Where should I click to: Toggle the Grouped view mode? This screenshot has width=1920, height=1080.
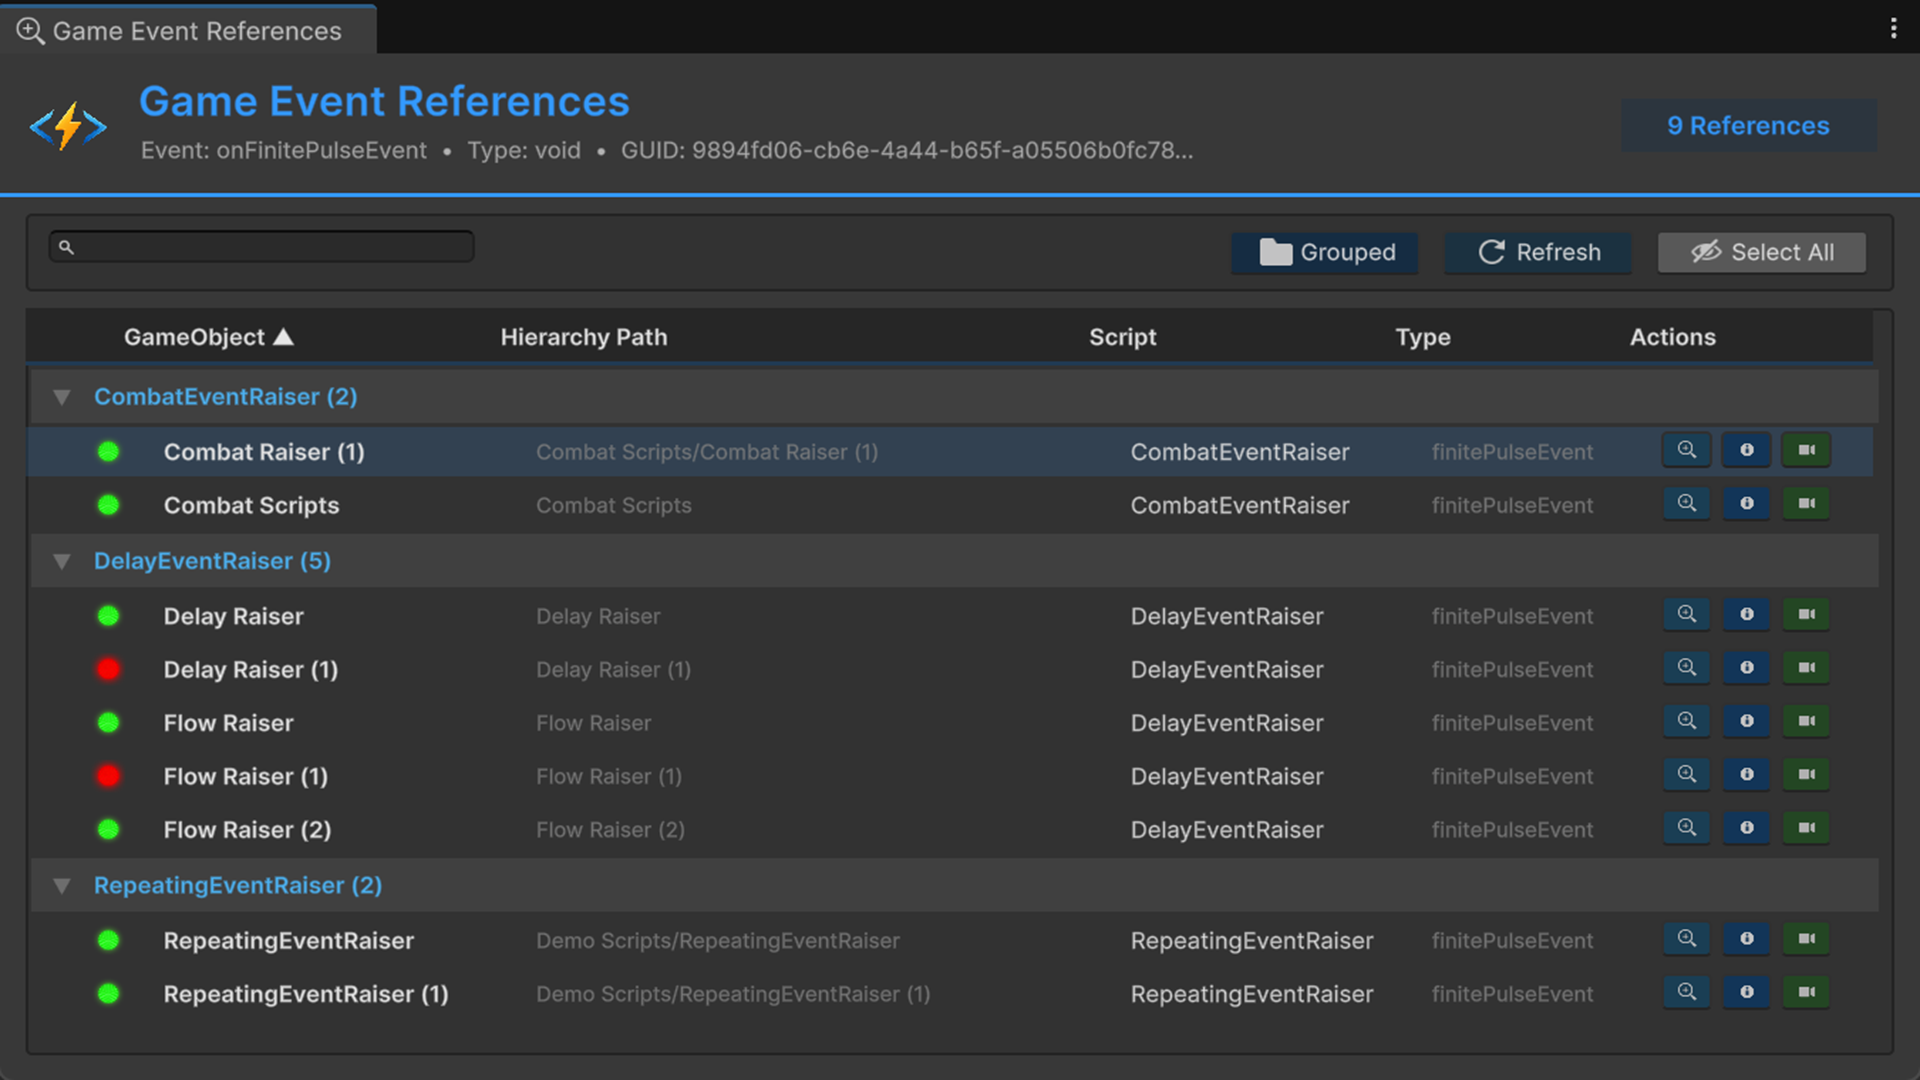1325,253
